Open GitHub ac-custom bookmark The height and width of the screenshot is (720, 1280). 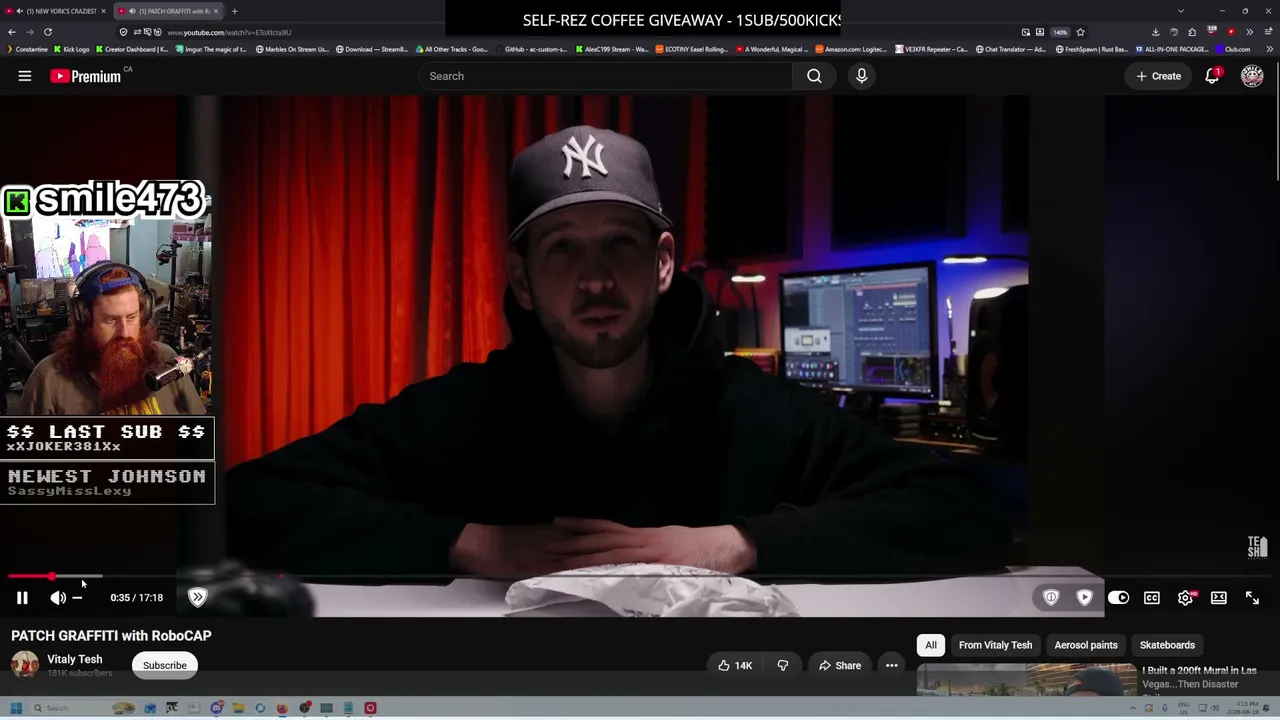coord(531,49)
